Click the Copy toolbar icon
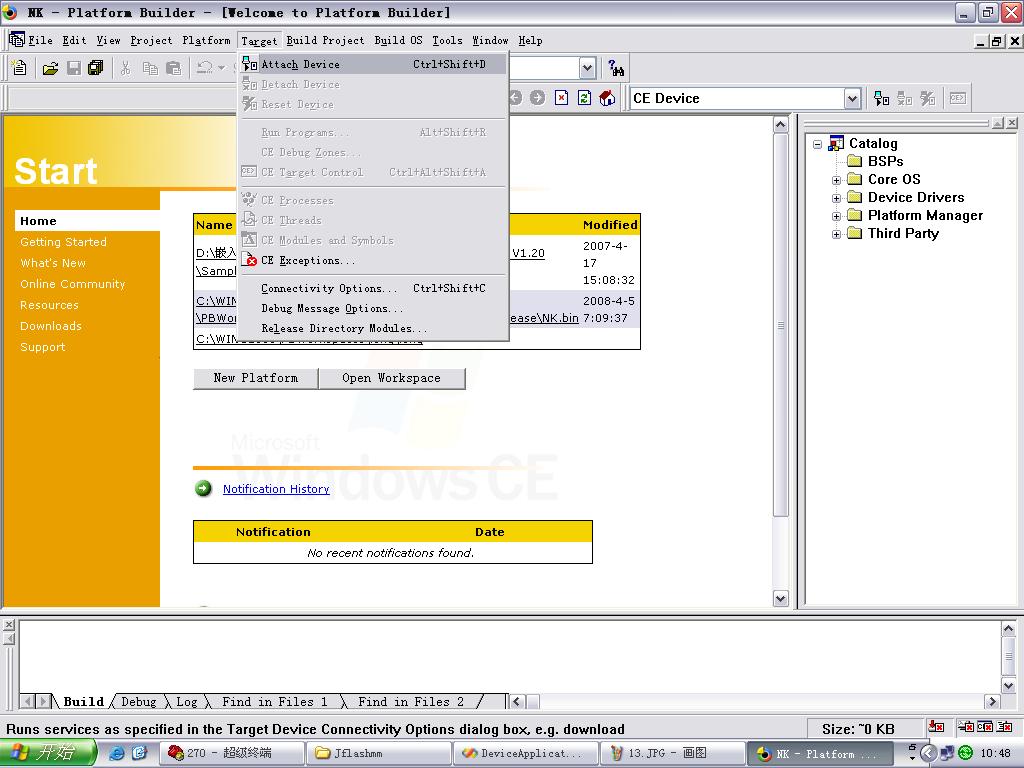1024x768 pixels. click(150, 68)
